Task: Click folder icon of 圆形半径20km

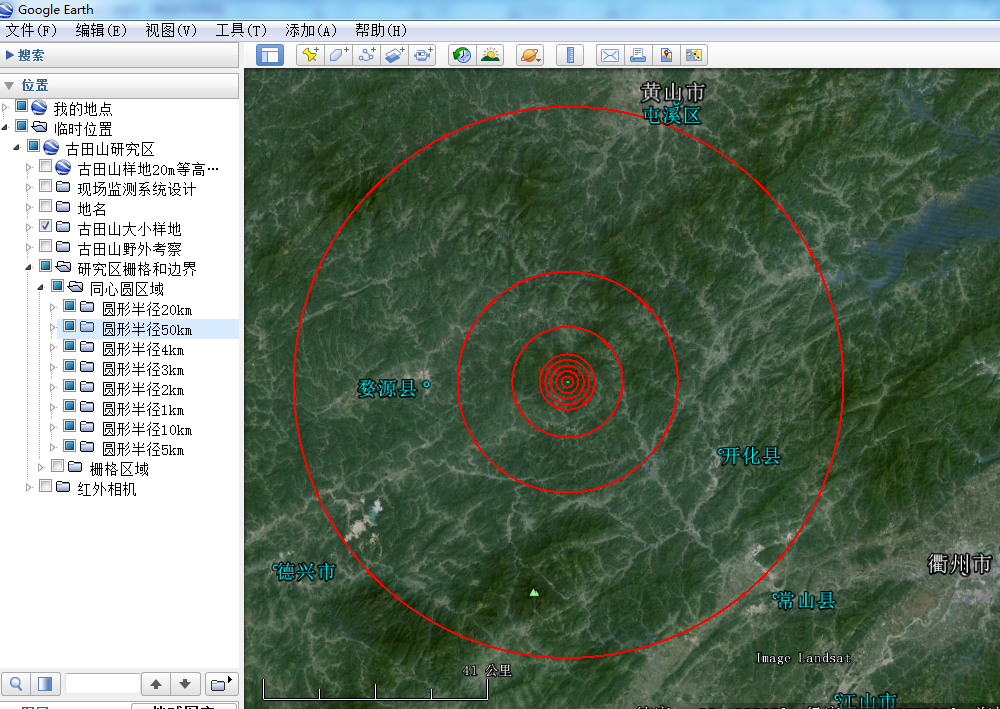Action: click(87, 307)
